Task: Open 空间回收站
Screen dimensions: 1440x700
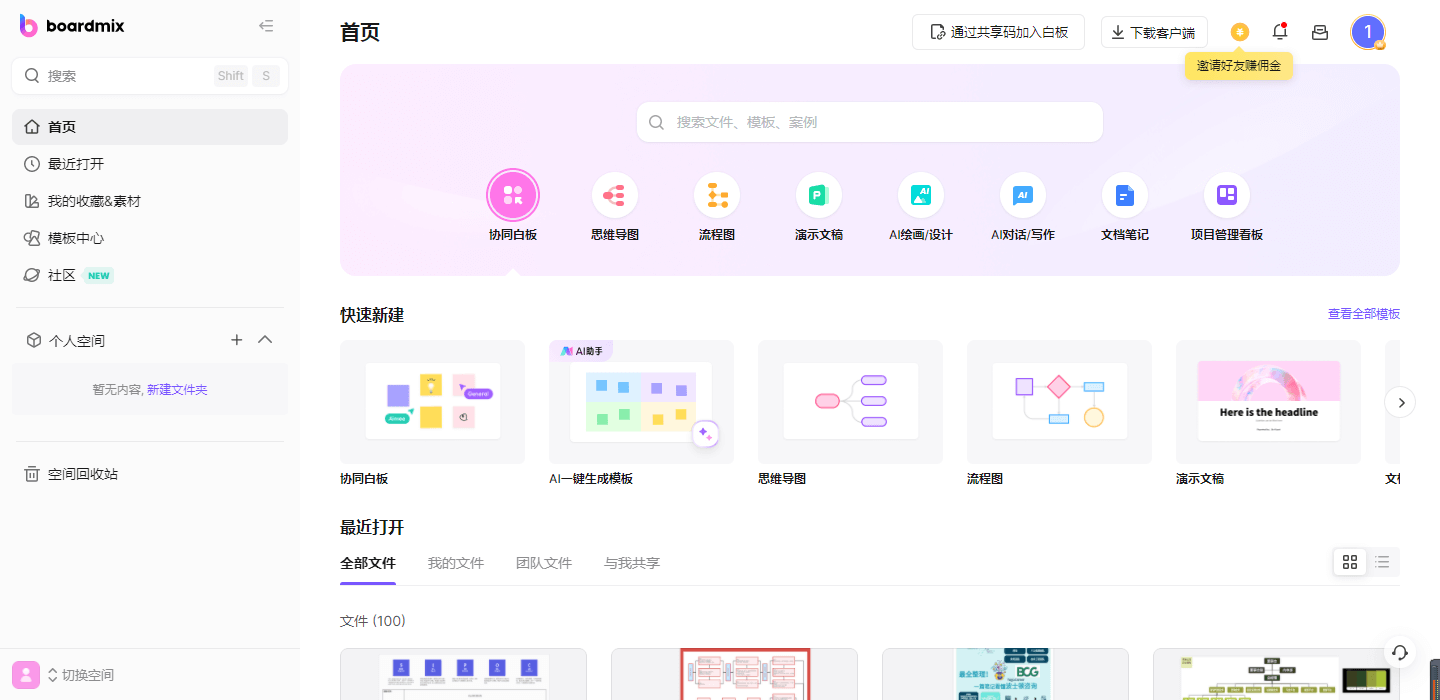Action: coord(150,474)
